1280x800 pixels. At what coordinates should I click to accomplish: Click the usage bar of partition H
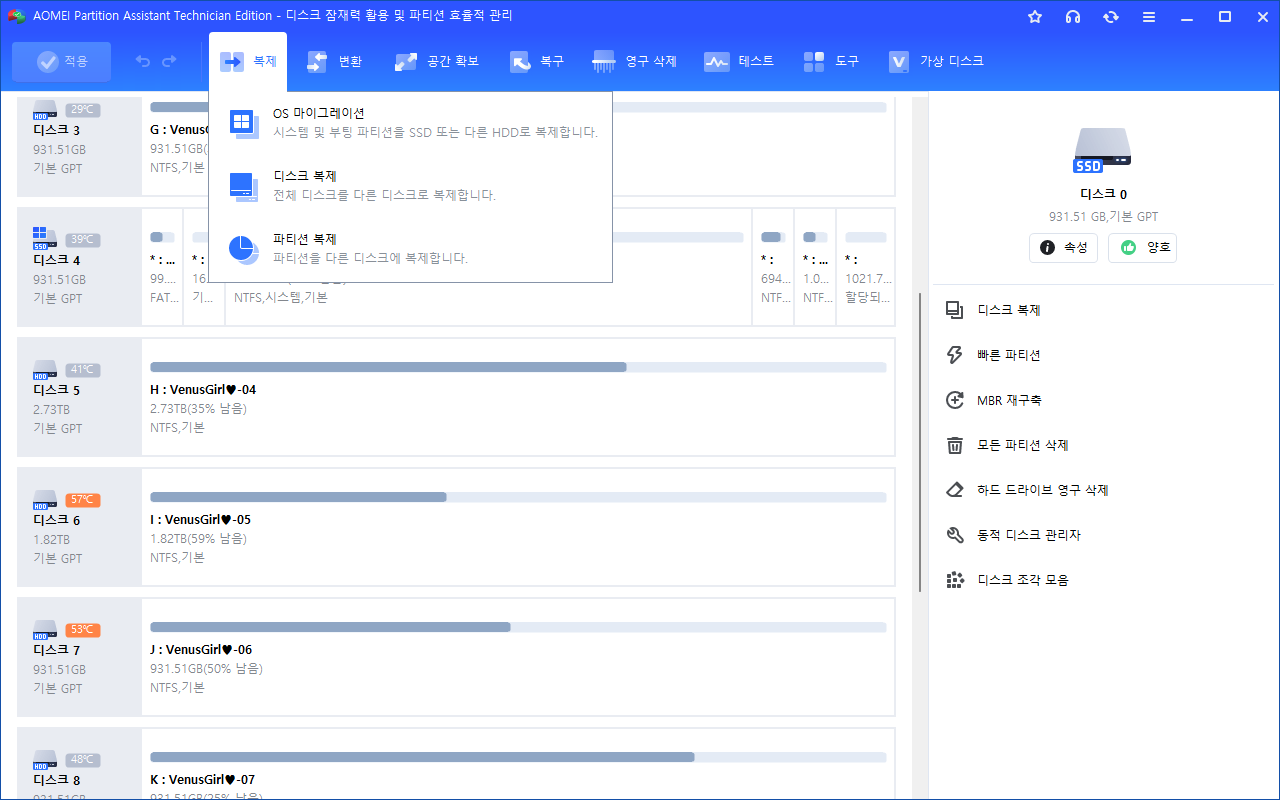tap(518, 367)
